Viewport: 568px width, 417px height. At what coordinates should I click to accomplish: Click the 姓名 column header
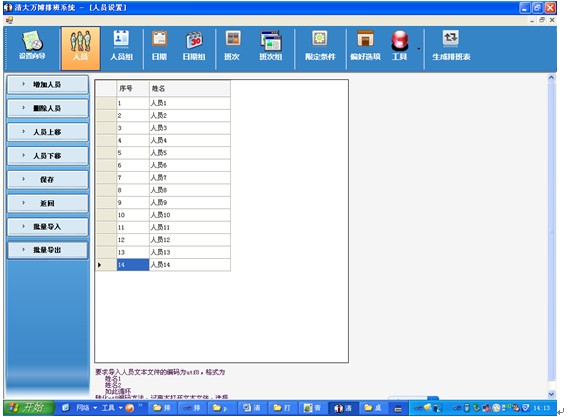tap(190, 88)
